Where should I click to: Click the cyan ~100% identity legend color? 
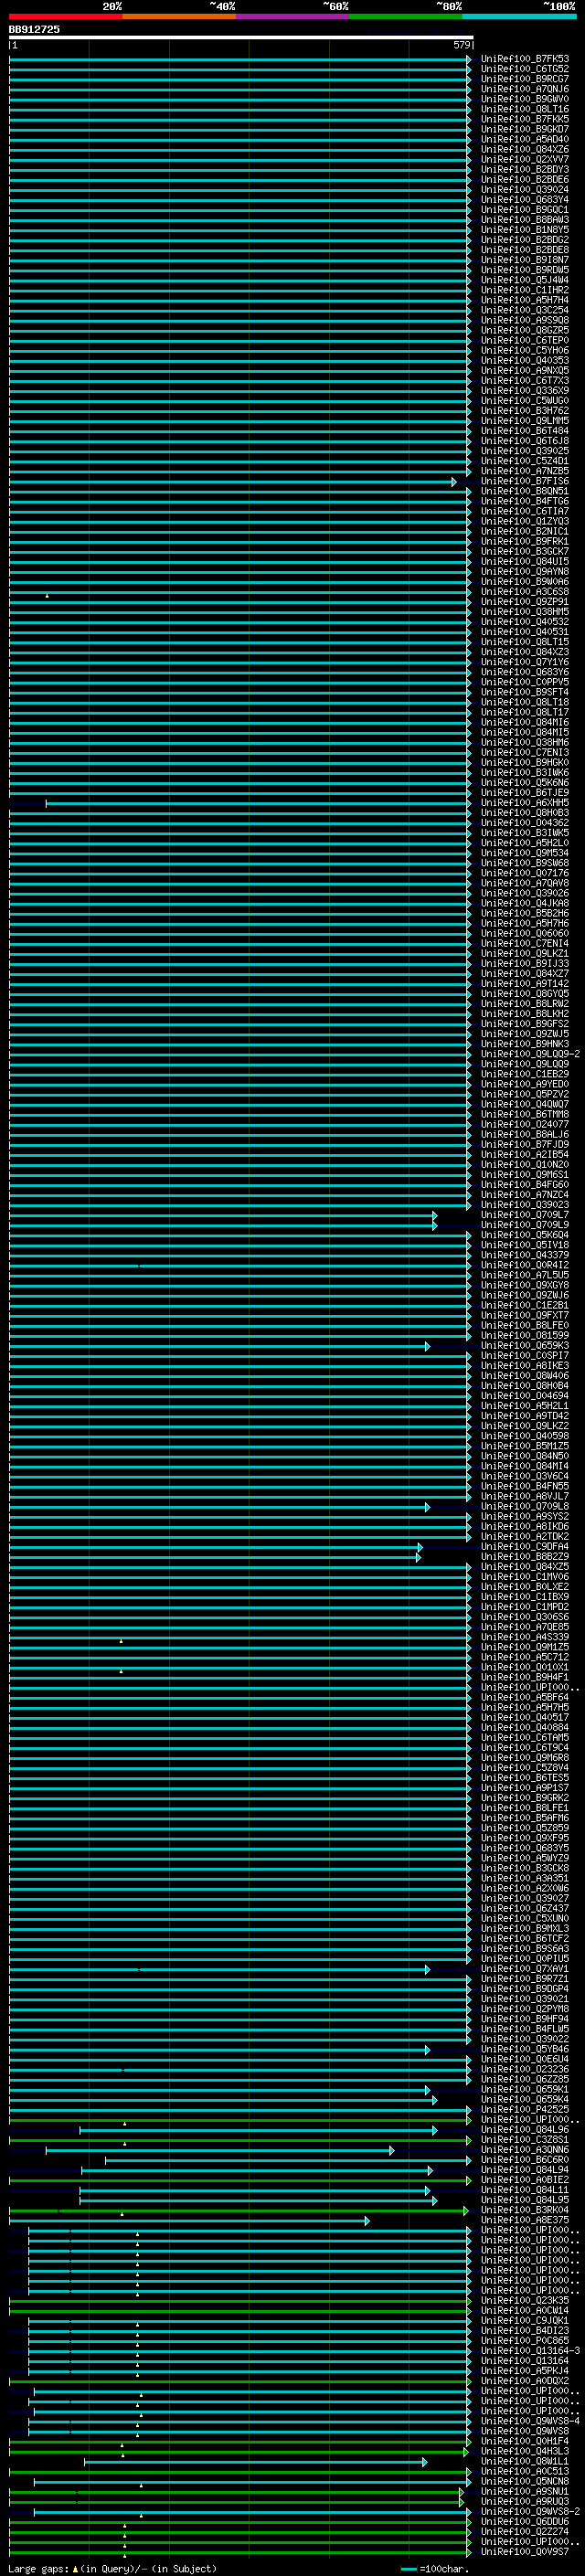[519, 16]
